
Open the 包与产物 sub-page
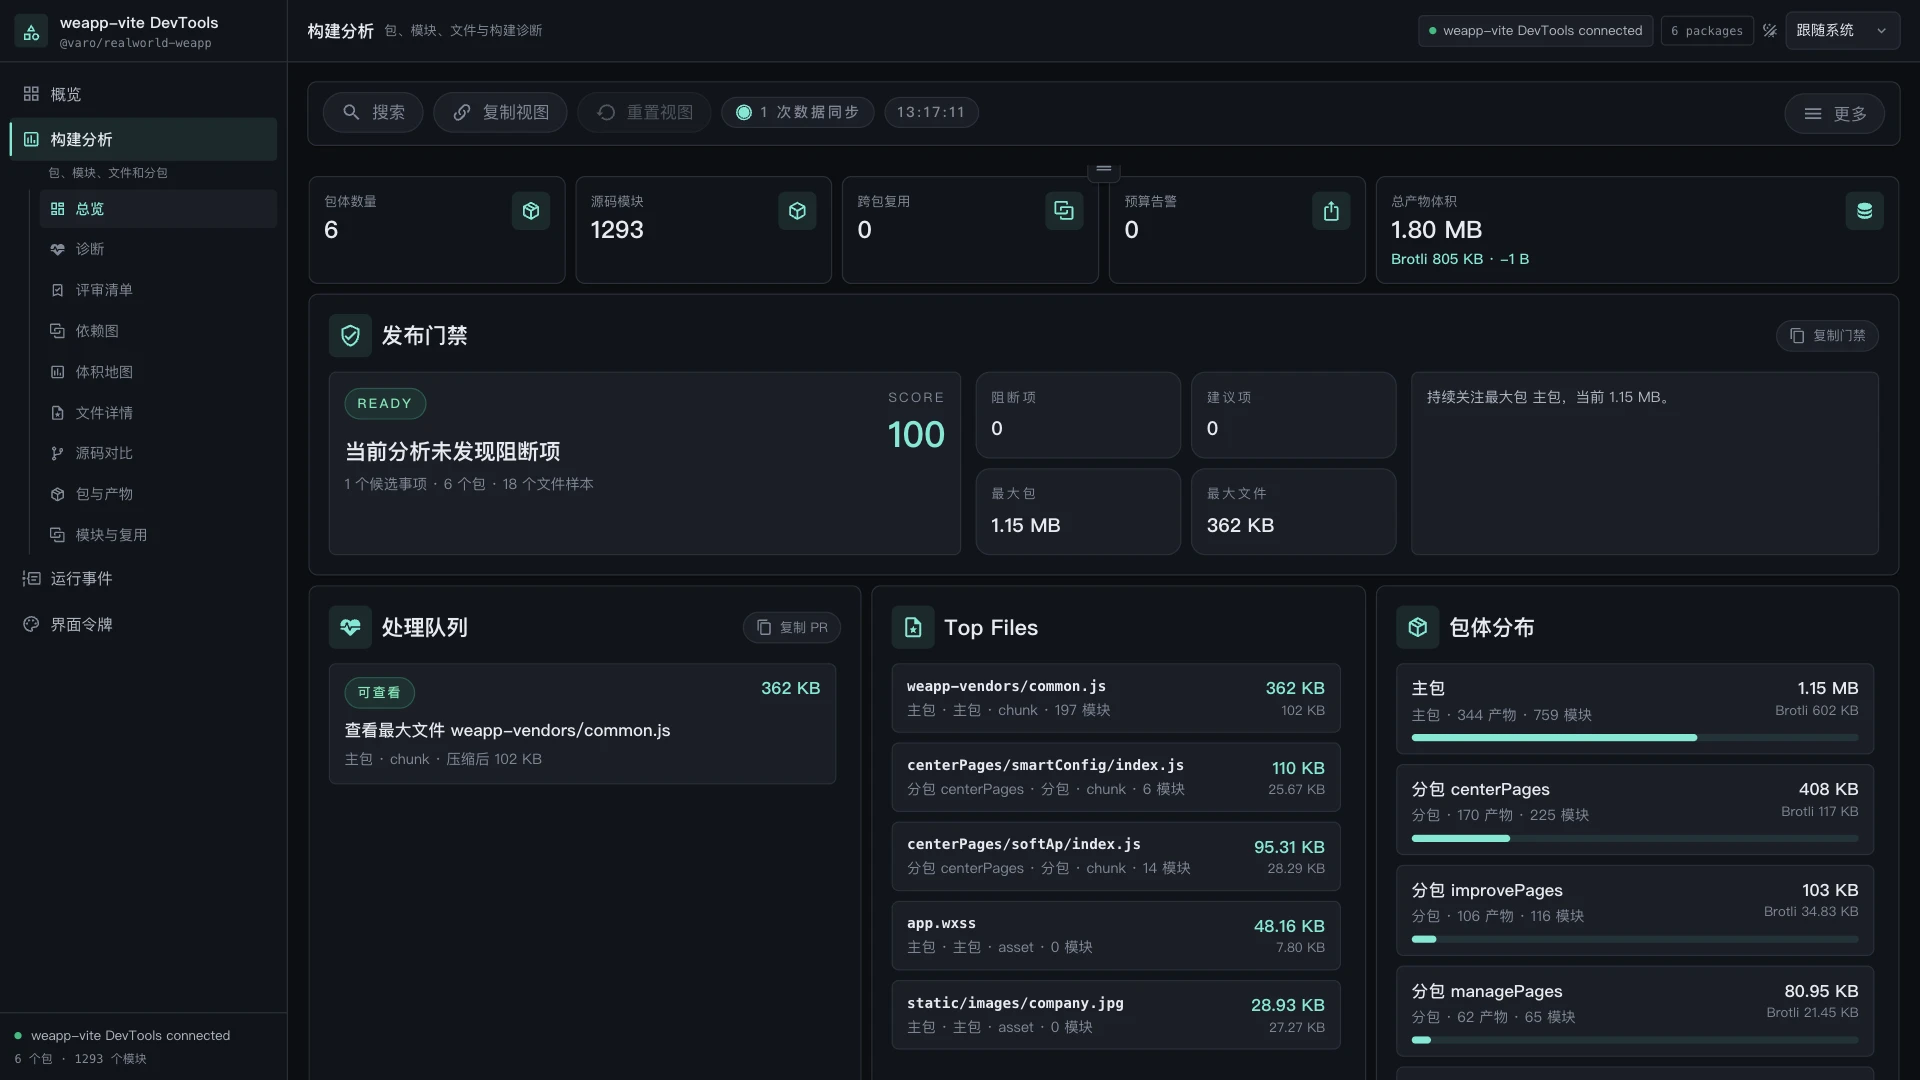158,494
